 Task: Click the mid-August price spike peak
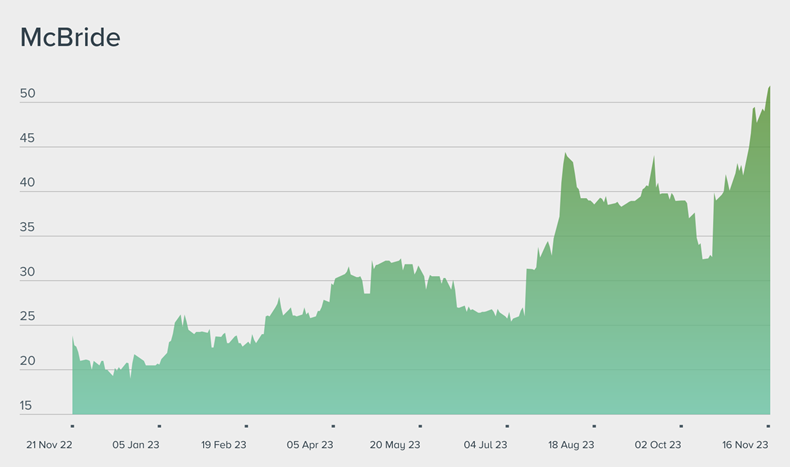click(x=566, y=155)
